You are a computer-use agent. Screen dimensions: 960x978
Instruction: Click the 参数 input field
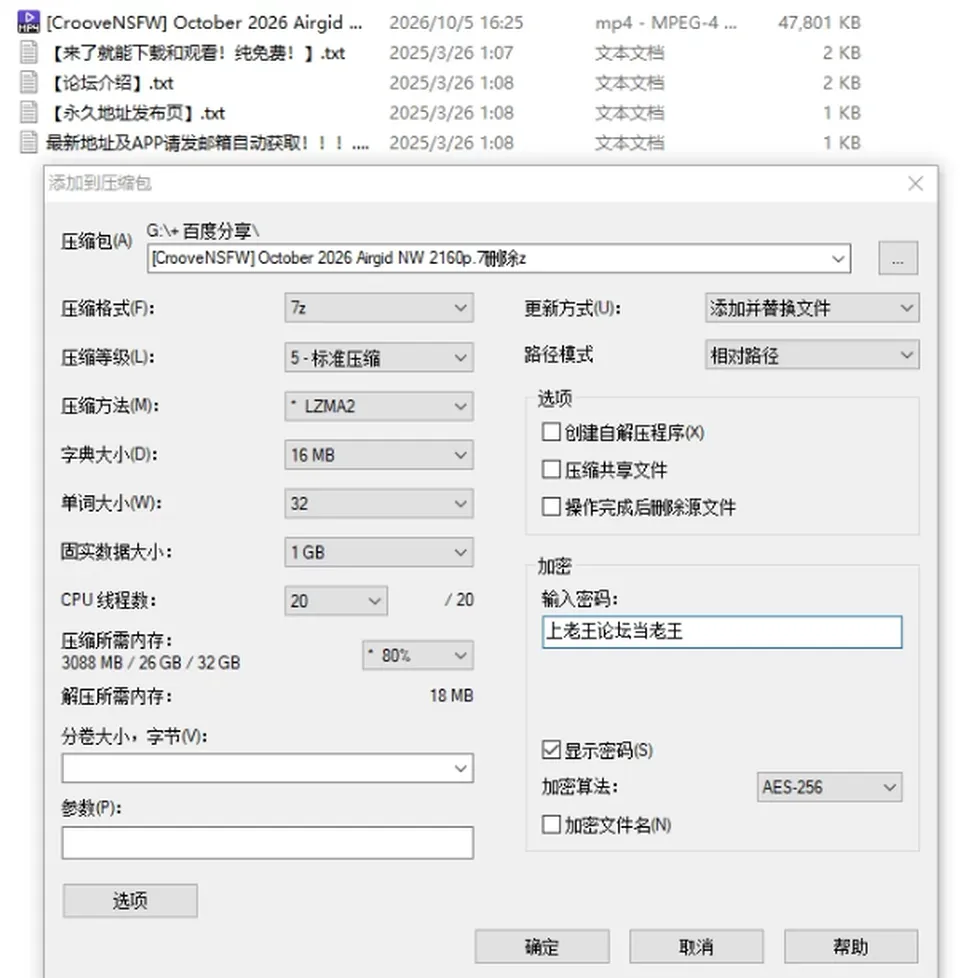pos(268,843)
